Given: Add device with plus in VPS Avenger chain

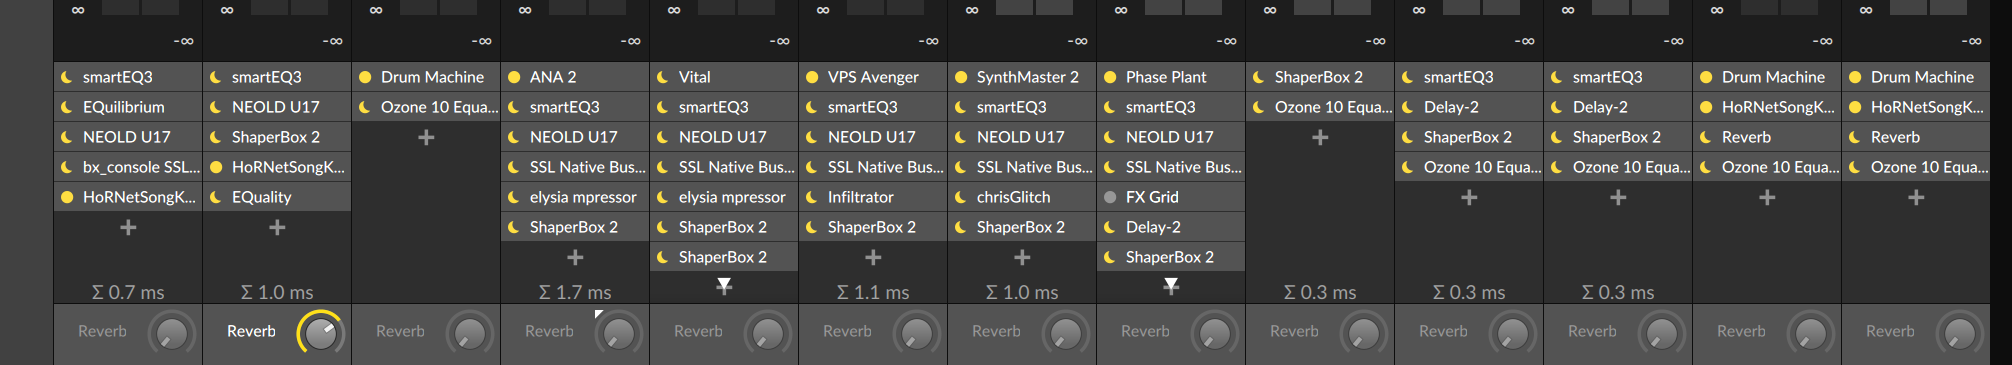Looking at the screenshot, I should point(873,258).
